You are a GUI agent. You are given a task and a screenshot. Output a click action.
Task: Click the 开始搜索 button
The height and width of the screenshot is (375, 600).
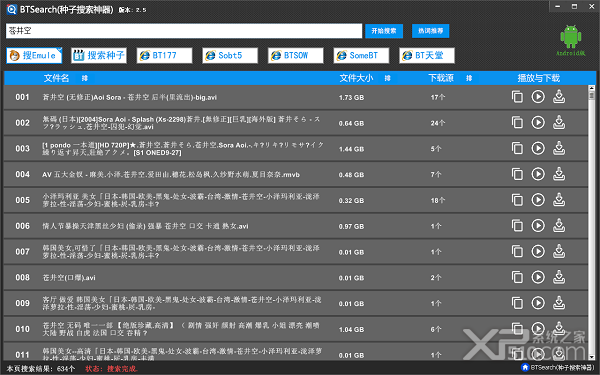(x=384, y=31)
